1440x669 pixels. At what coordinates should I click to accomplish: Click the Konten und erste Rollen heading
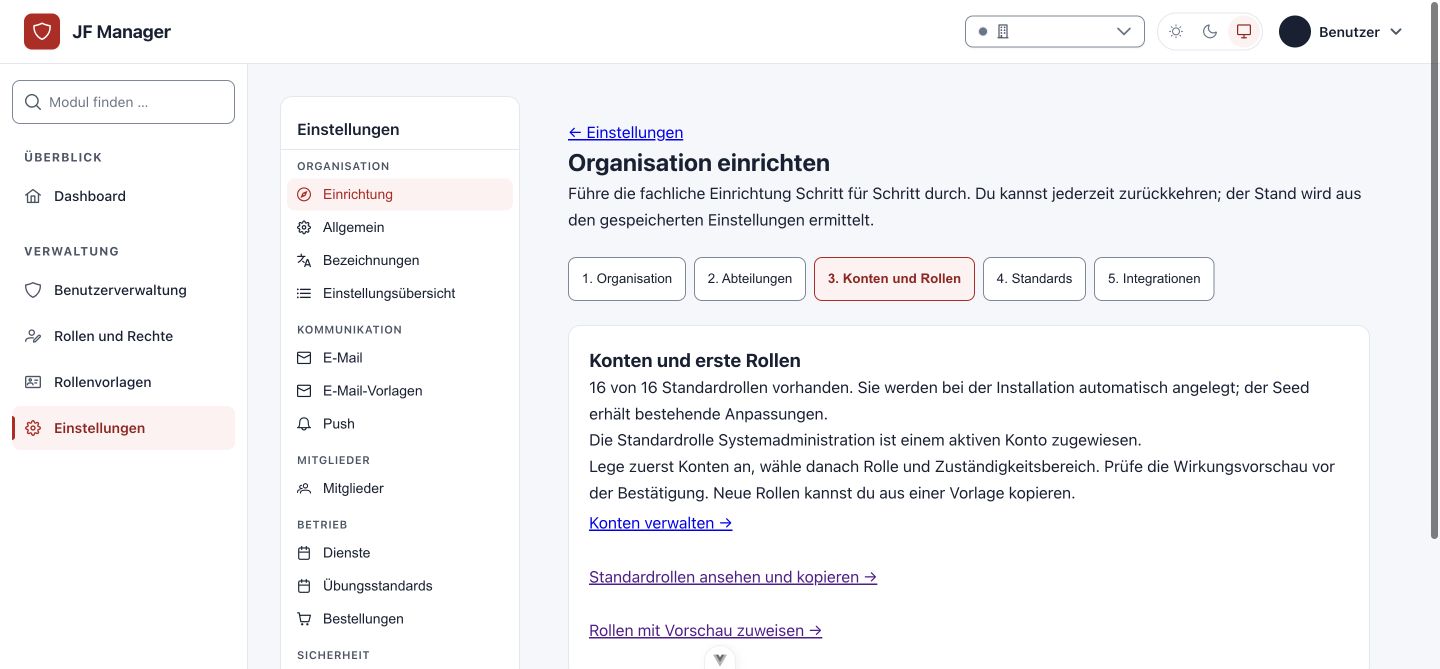point(695,360)
